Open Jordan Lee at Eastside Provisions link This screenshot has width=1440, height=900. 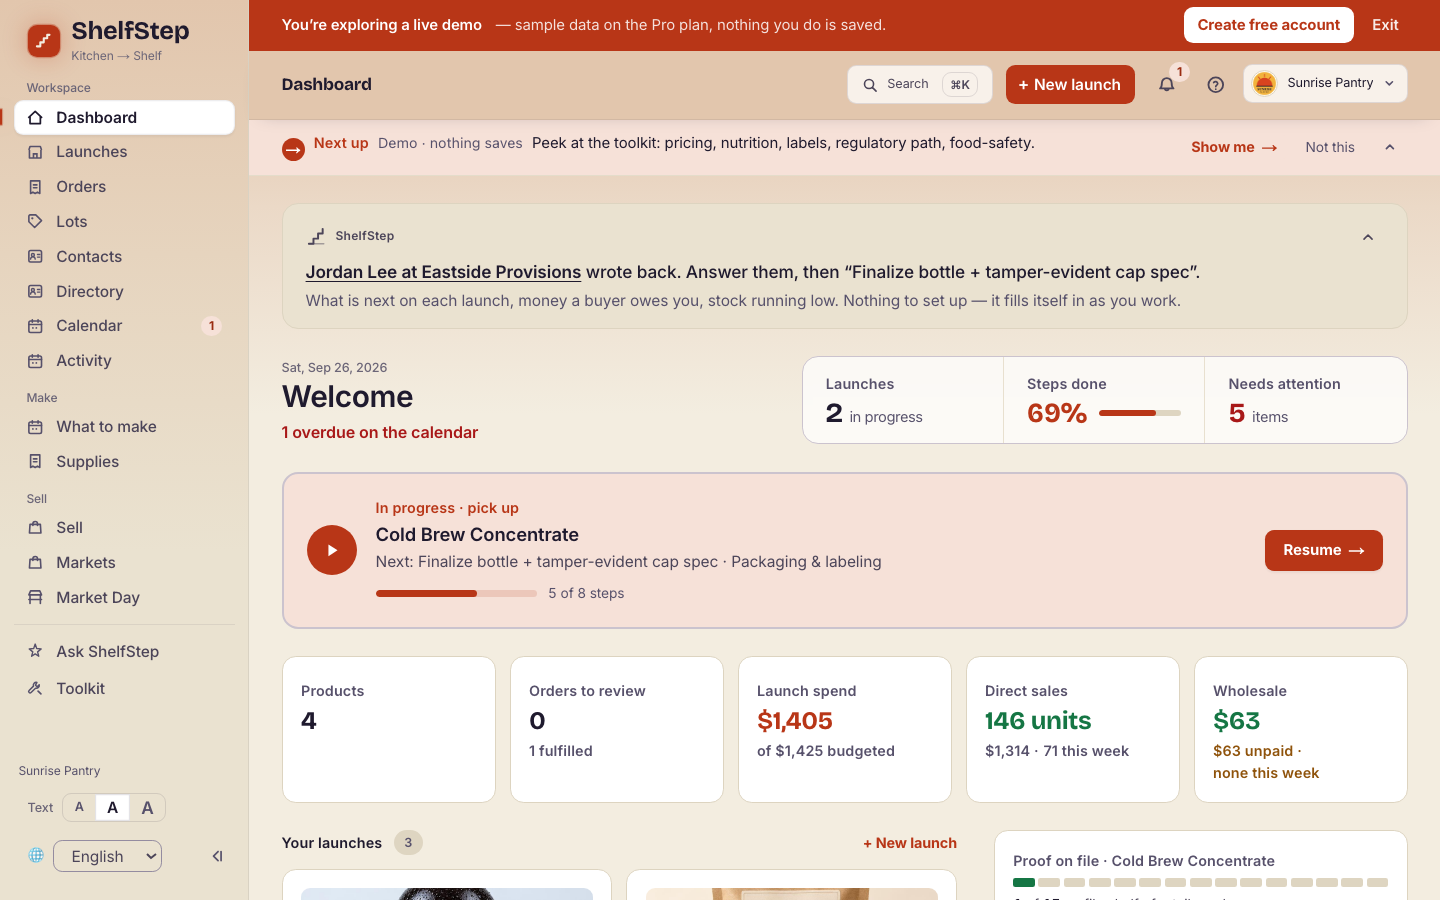coord(443,272)
